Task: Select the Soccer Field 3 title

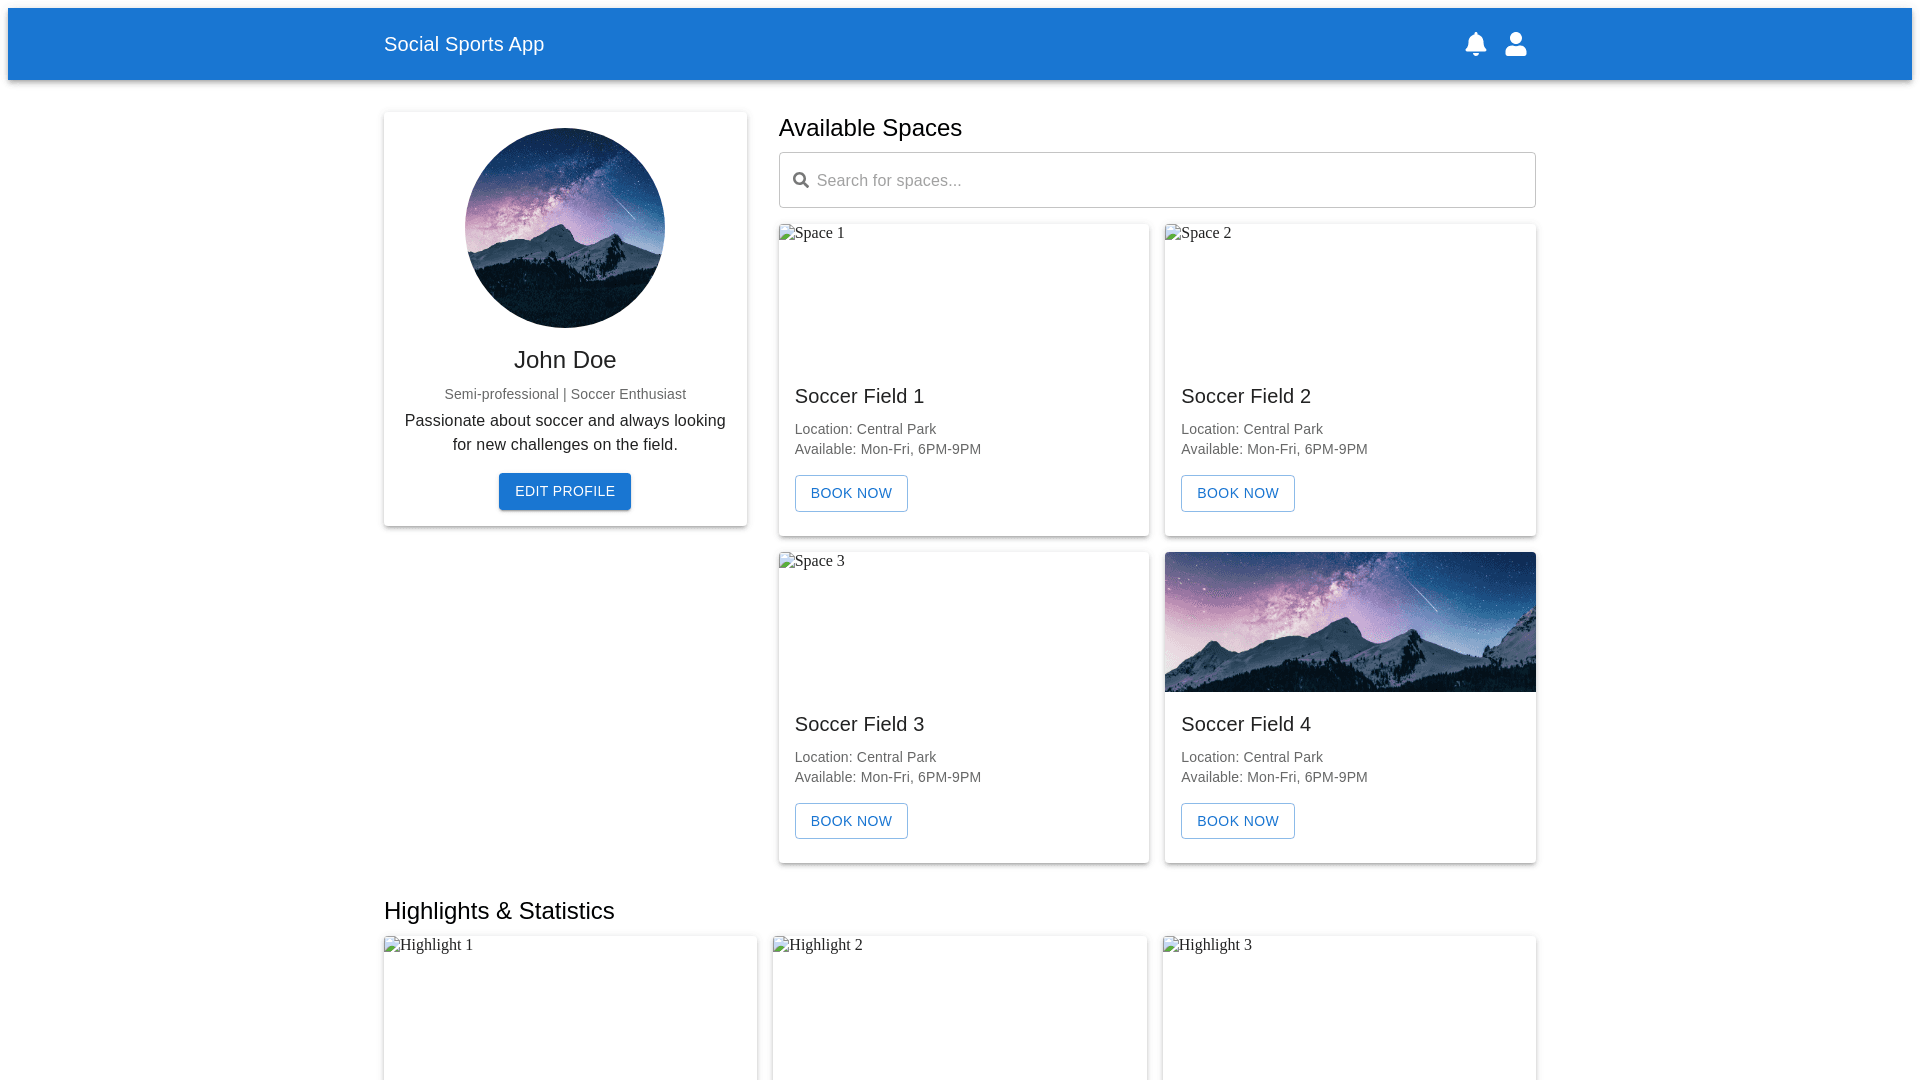Action: (x=859, y=724)
